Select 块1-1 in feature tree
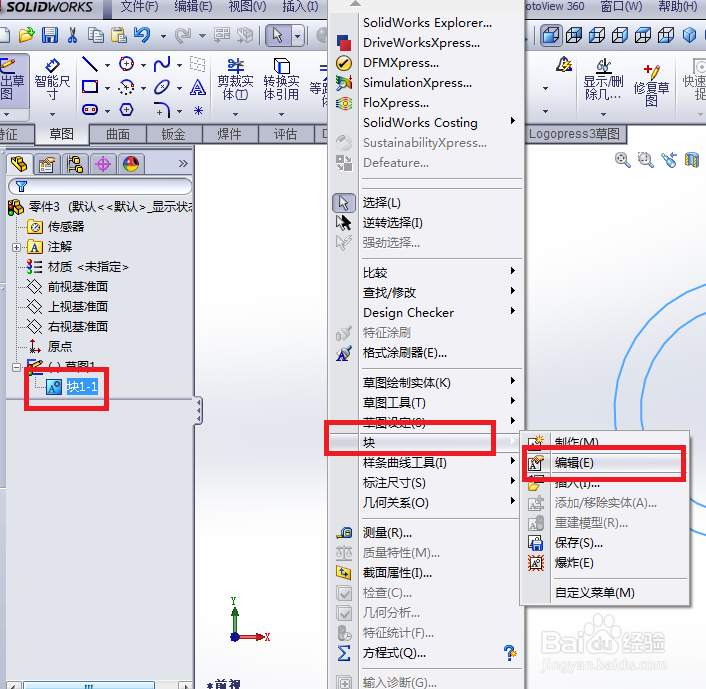706x689 pixels. tap(82, 386)
